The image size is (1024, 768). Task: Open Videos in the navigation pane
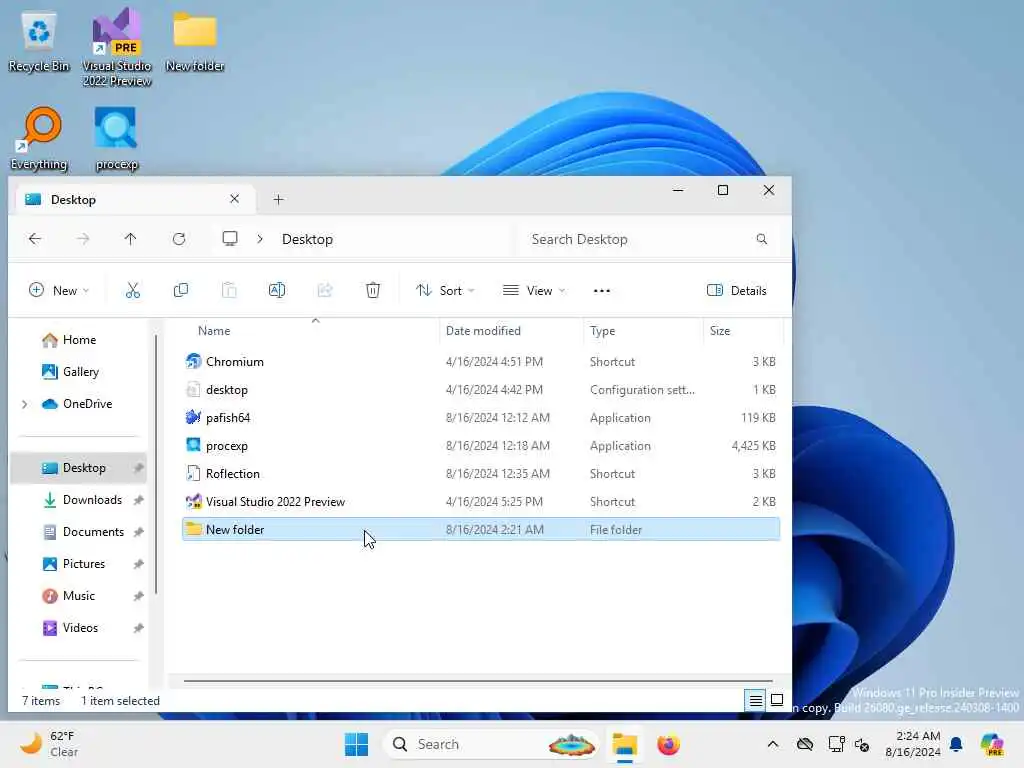[x=78, y=628]
